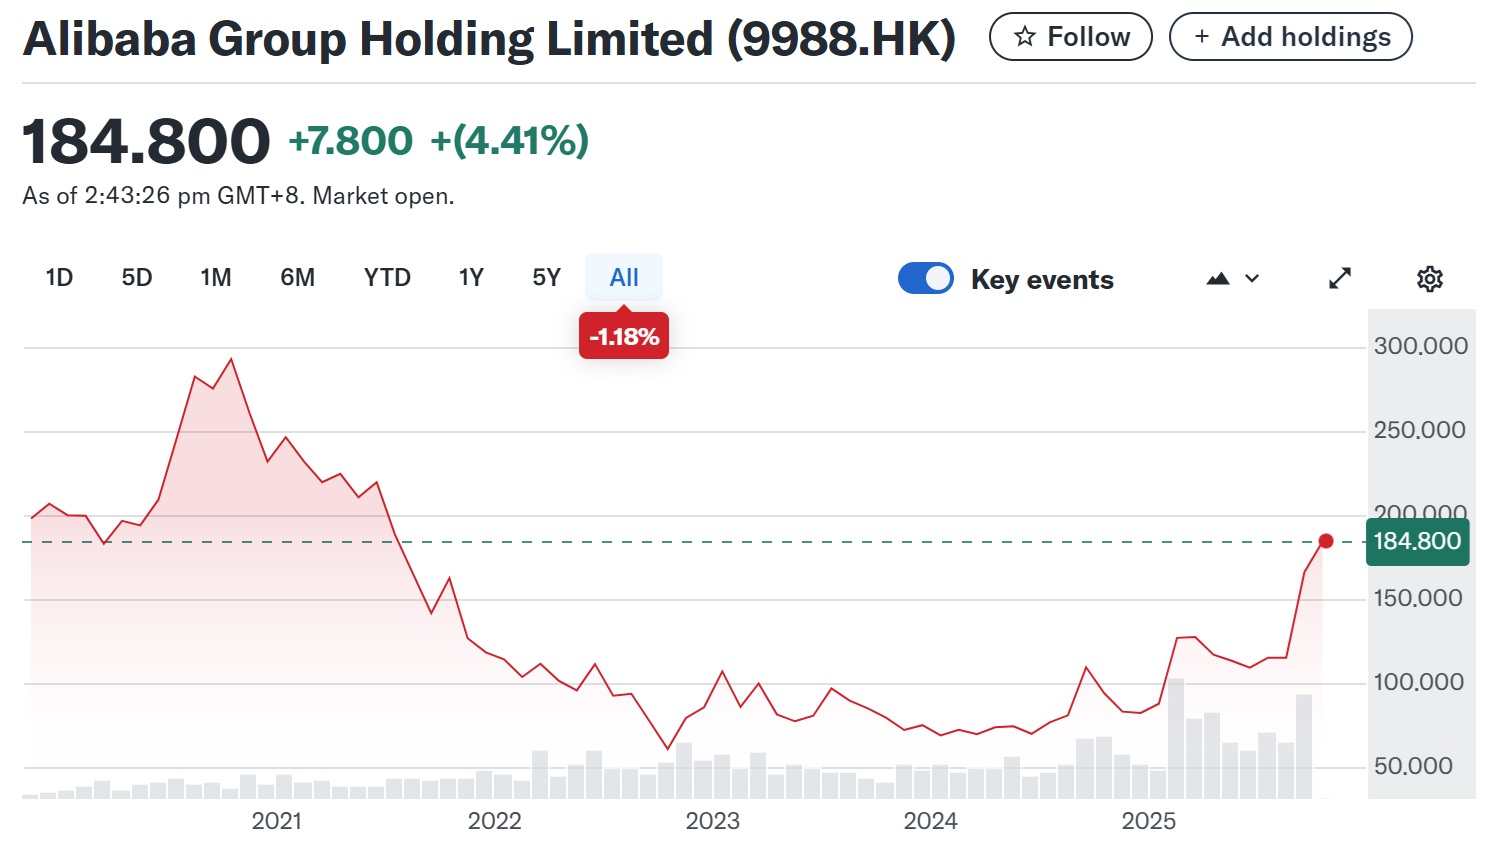The width and height of the screenshot is (1506, 845).
Task: Open chart type dropdown chevron
Action: click(1252, 279)
